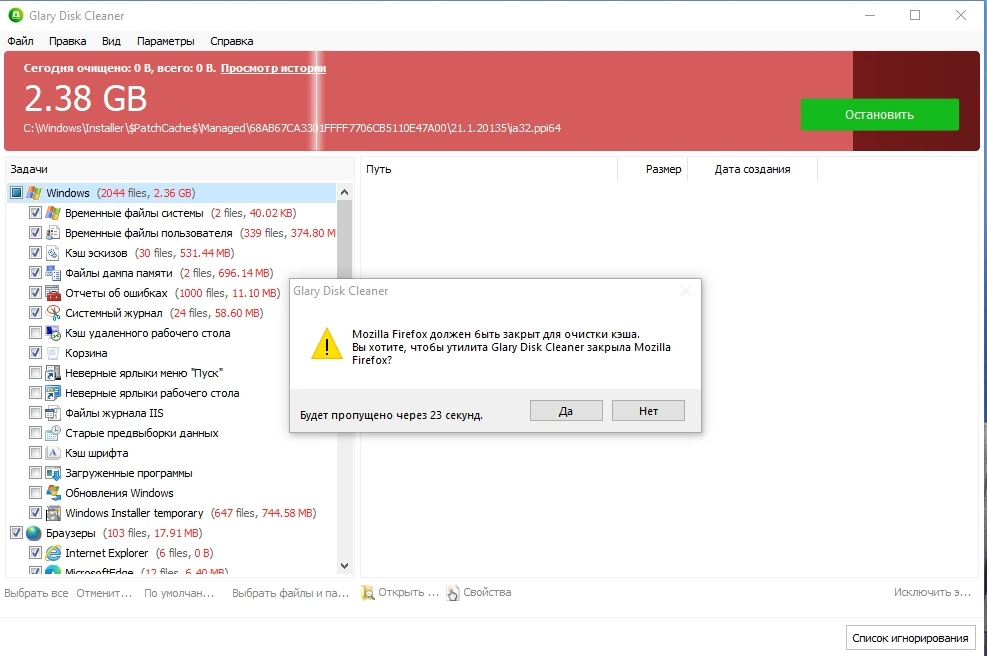Click the Windows Installer temporary icon
The image size is (987, 656).
(x=54, y=513)
